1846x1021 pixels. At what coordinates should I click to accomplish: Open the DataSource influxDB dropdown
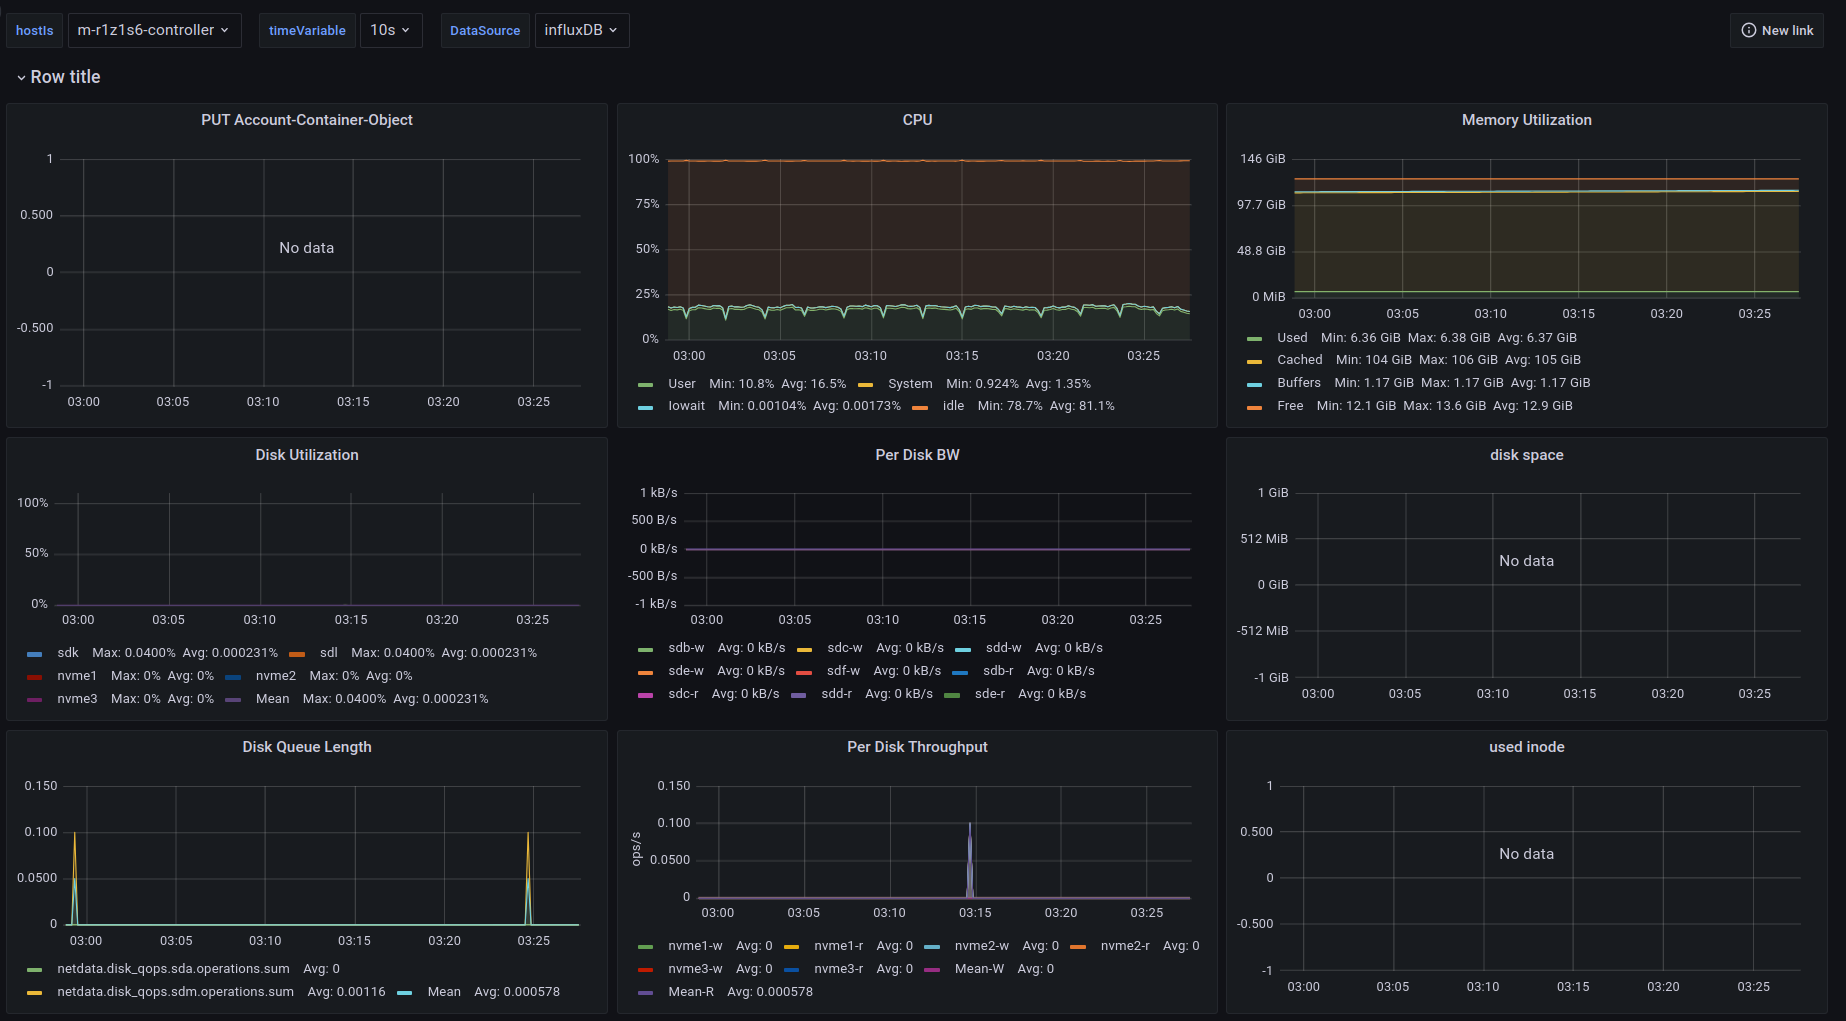coord(581,30)
